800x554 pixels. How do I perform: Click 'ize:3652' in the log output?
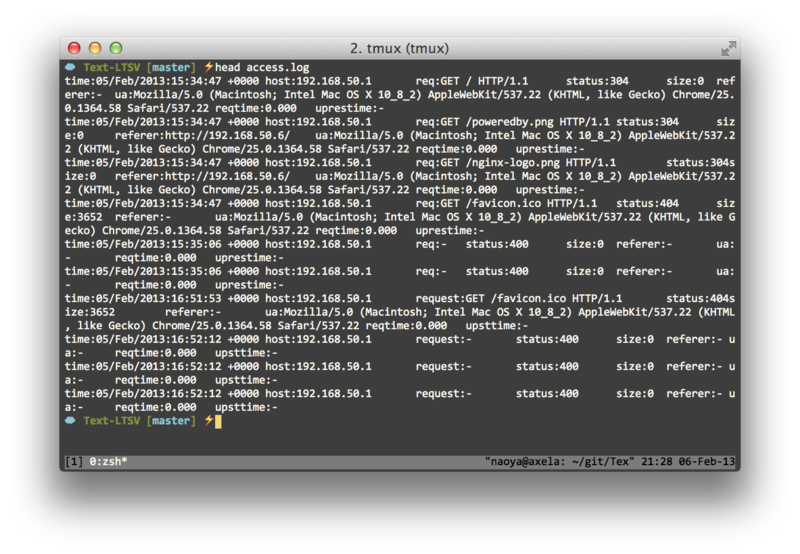90,312
